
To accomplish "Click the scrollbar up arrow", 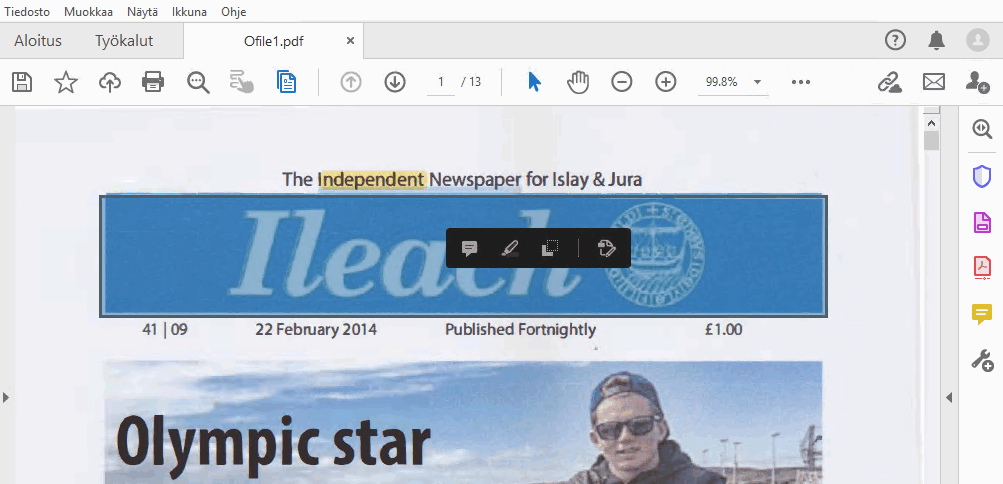I will tap(931, 123).
